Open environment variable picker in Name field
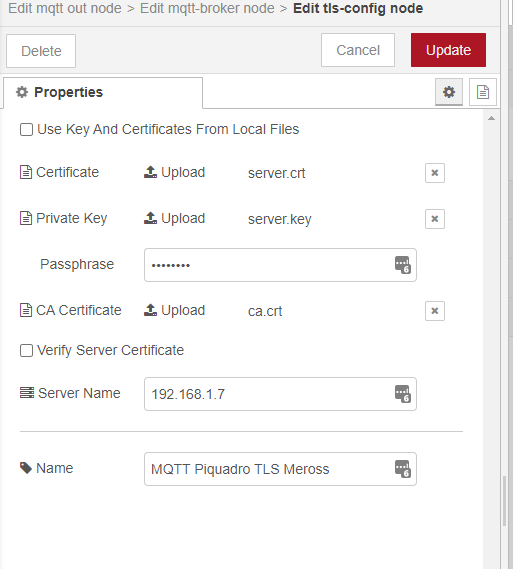The image size is (513, 569). click(x=403, y=469)
